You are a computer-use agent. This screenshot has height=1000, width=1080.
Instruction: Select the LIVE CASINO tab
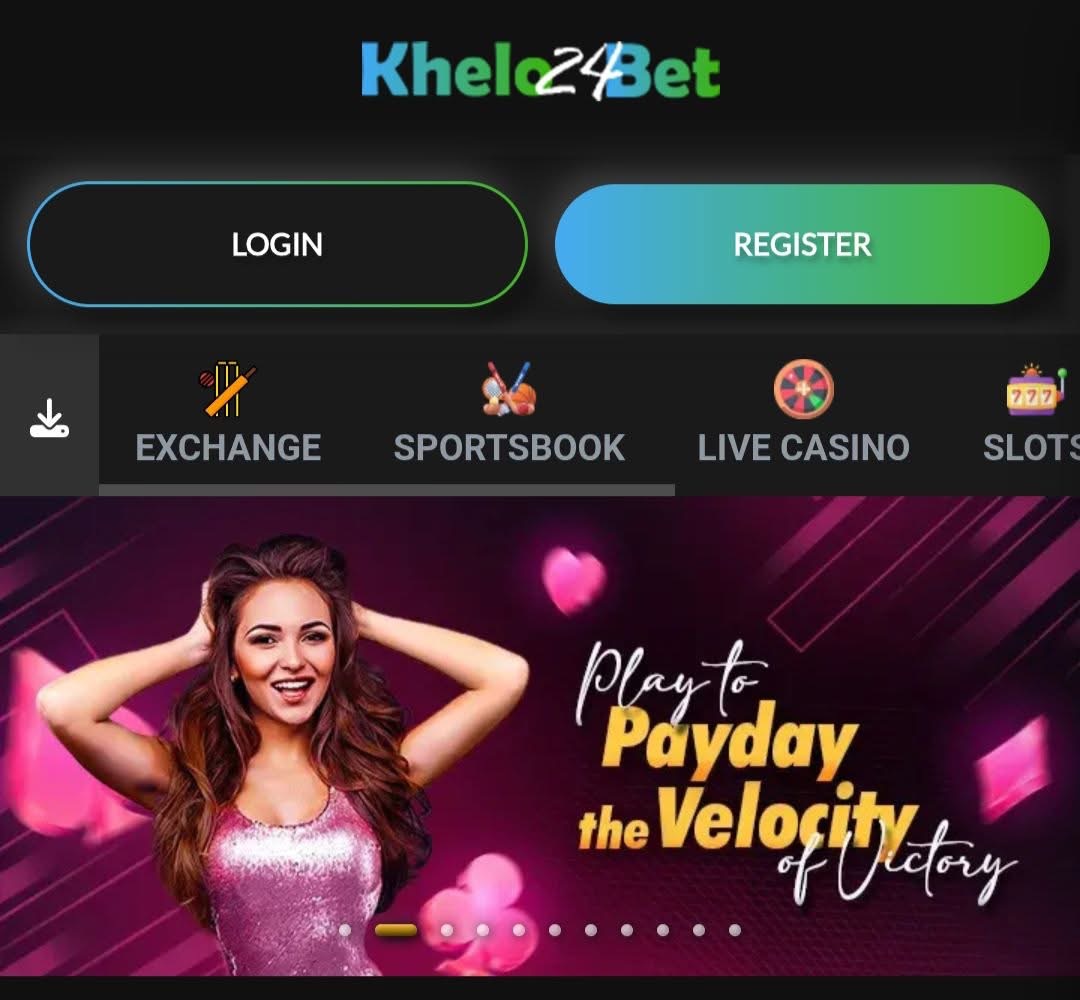coord(803,448)
